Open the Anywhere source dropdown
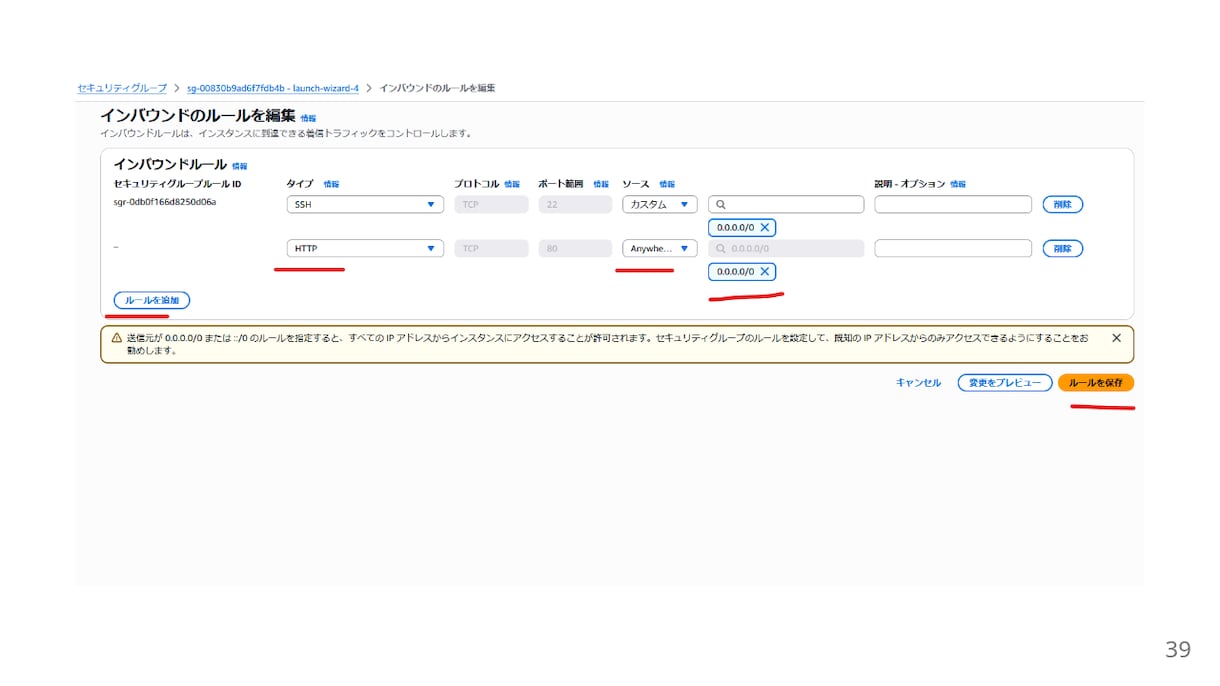Viewport: 1220px width, 686px height. [659, 248]
